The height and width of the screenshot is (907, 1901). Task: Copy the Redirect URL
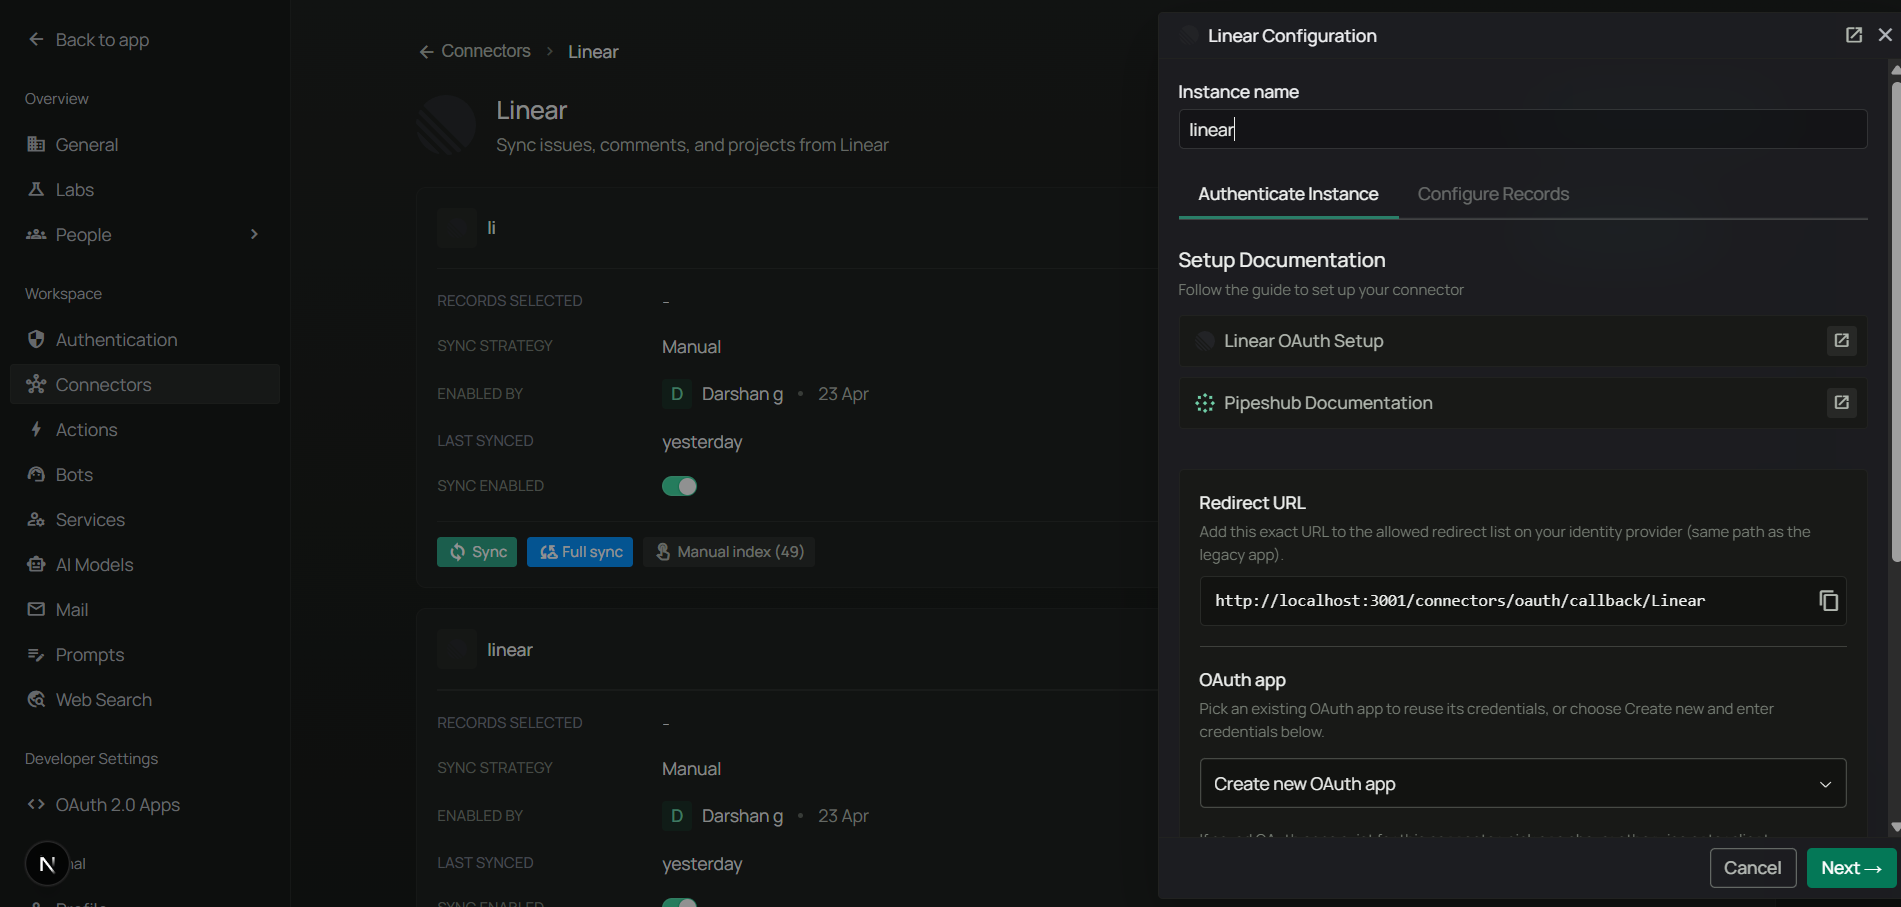pos(1828,600)
